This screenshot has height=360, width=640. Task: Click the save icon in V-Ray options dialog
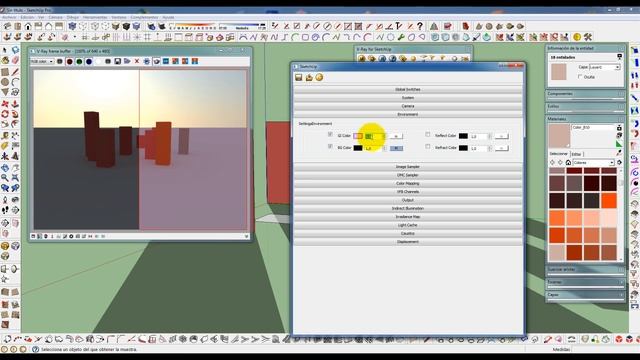pos(299,77)
